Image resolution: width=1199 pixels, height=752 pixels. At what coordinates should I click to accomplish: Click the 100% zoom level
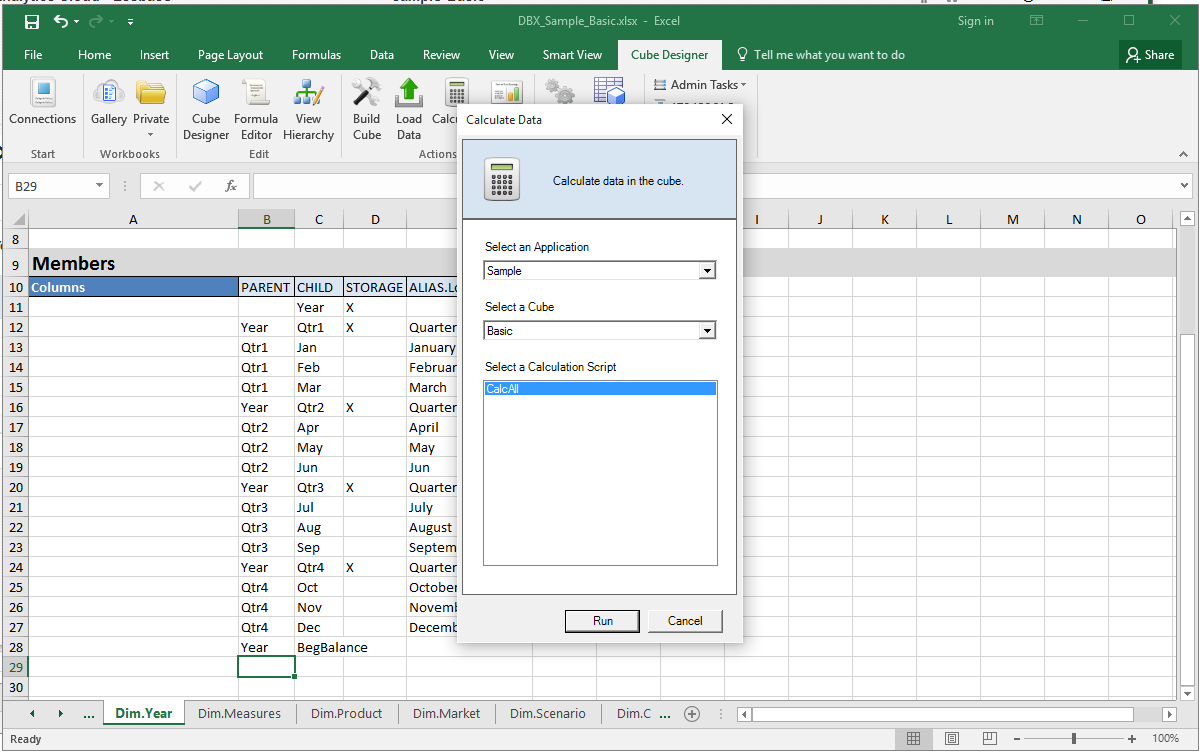[x=1165, y=739]
